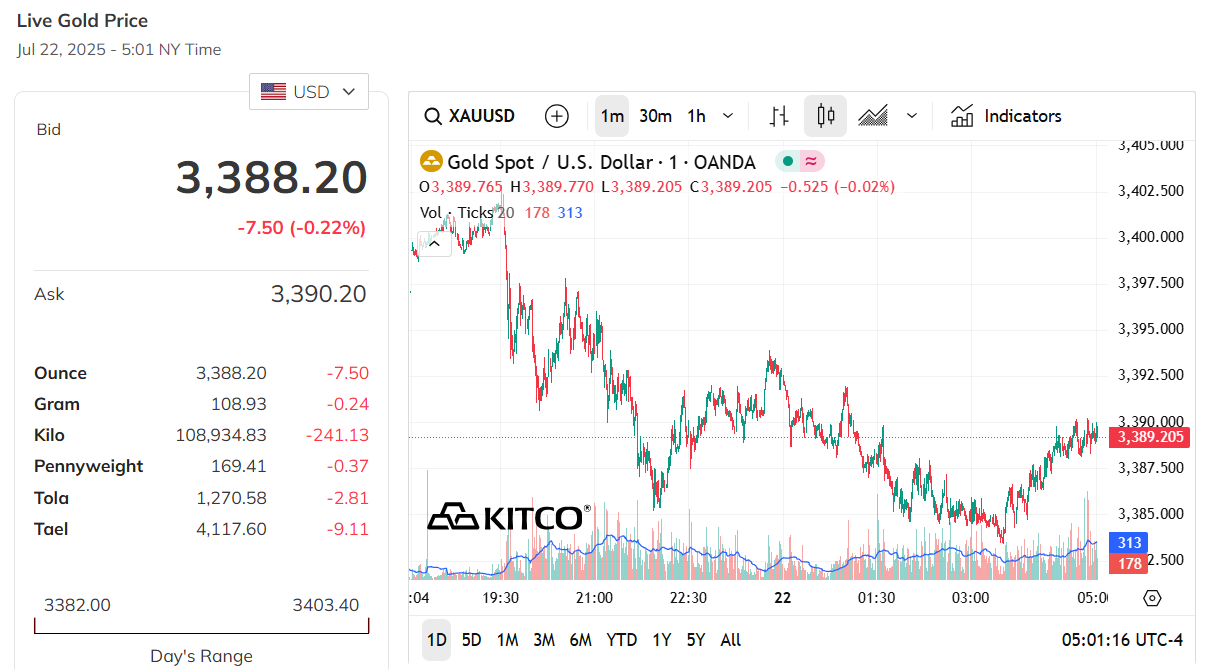Click the Bid price 3,388.20

272,178
